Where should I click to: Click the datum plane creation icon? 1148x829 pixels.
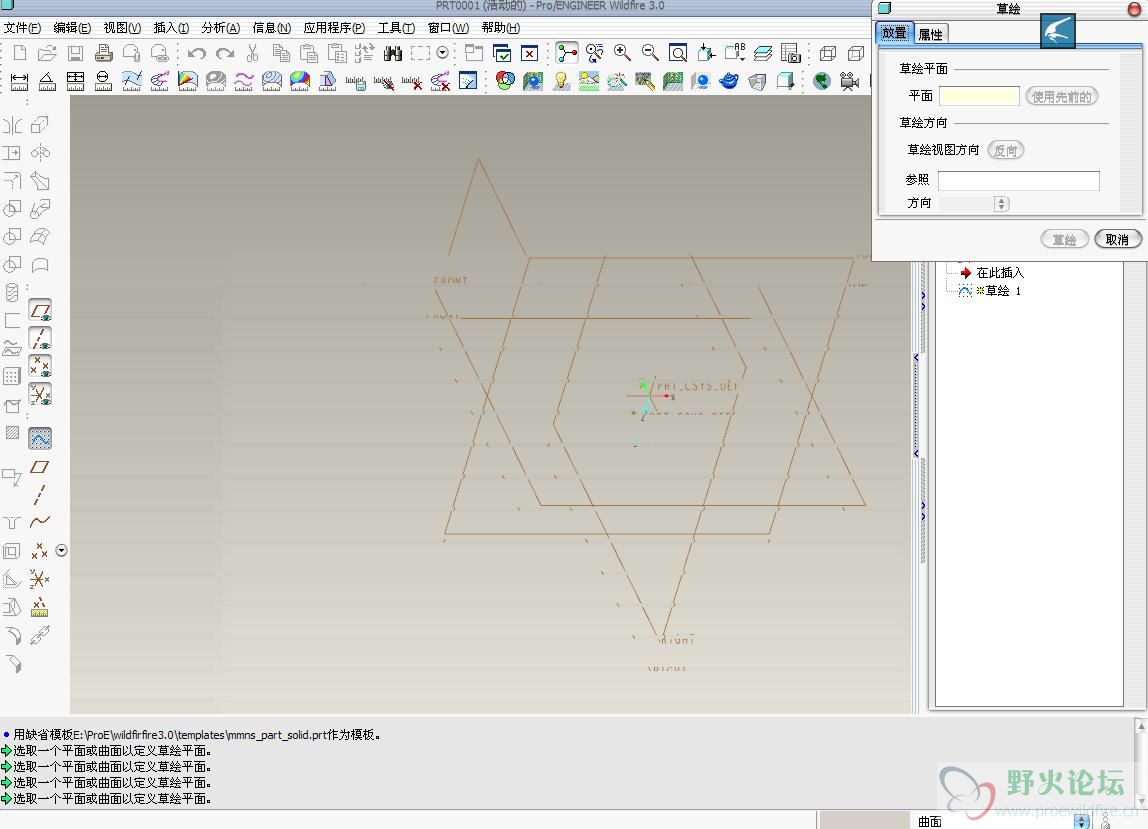point(40,466)
